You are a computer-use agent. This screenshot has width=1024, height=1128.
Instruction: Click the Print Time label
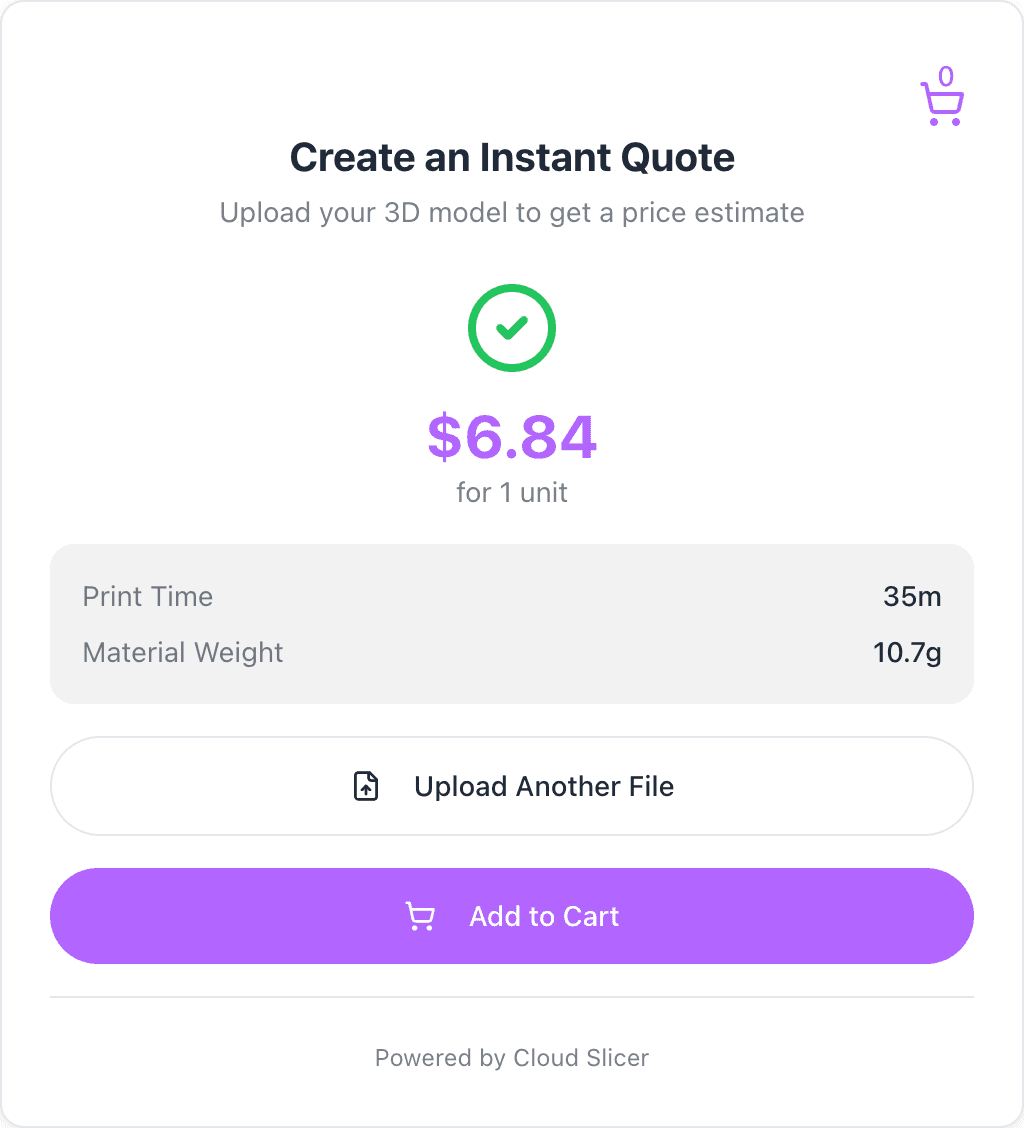tap(148, 597)
